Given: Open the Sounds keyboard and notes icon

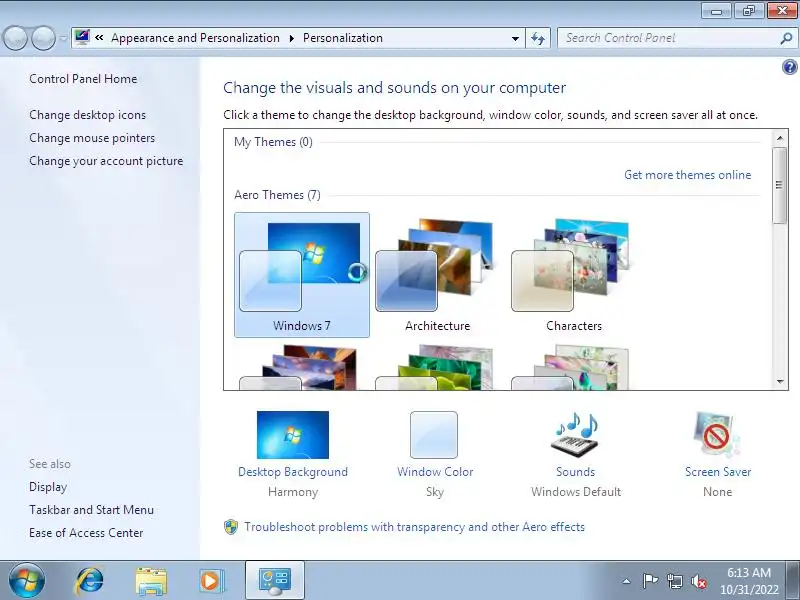Looking at the screenshot, I should 575,435.
